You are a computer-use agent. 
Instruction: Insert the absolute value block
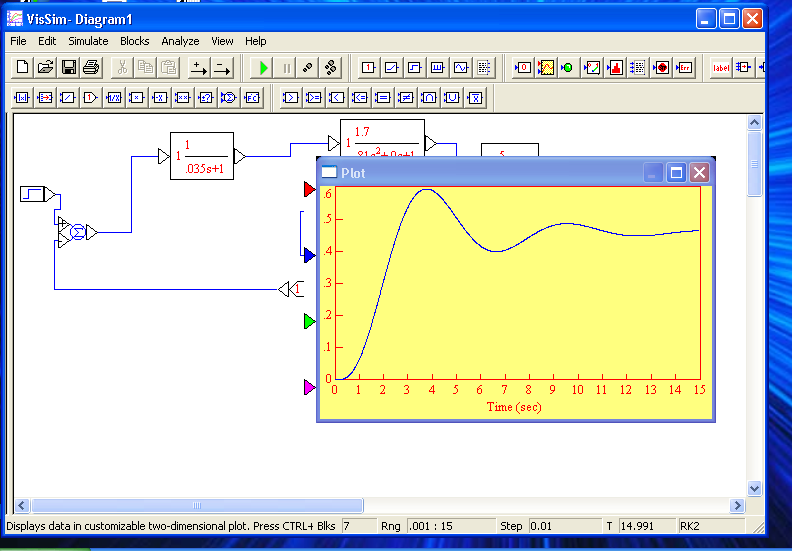[x=22, y=98]
